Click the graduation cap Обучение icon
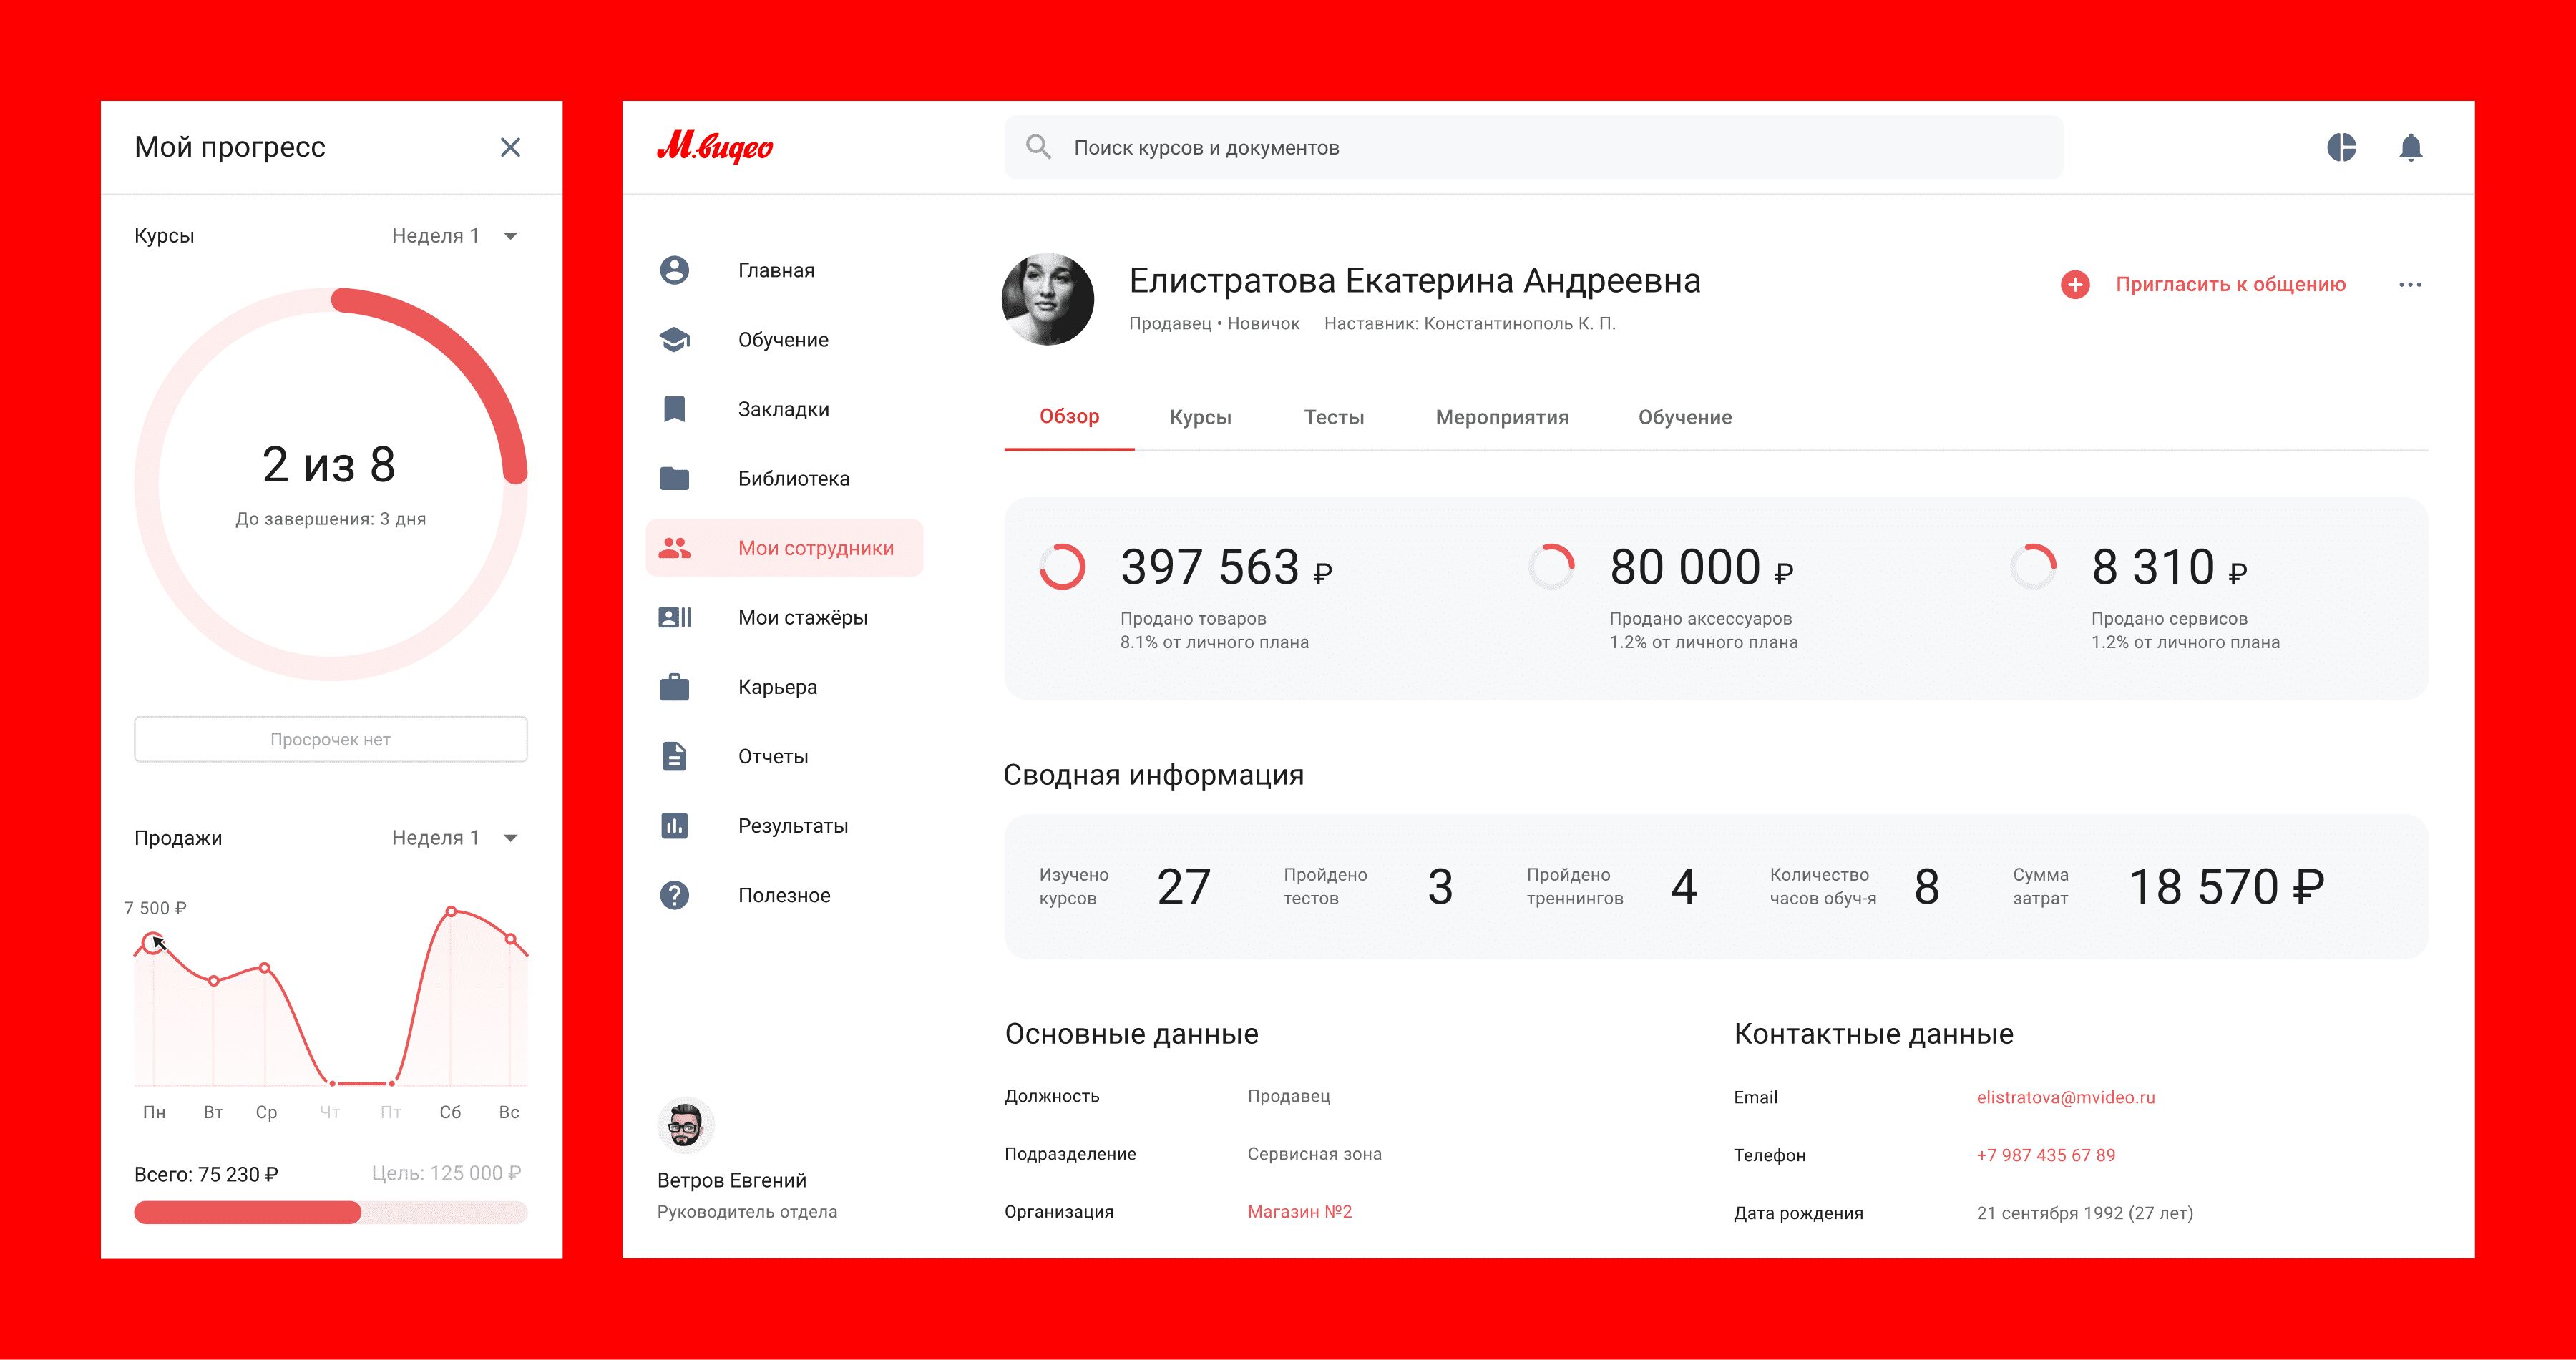 point(675,340)
